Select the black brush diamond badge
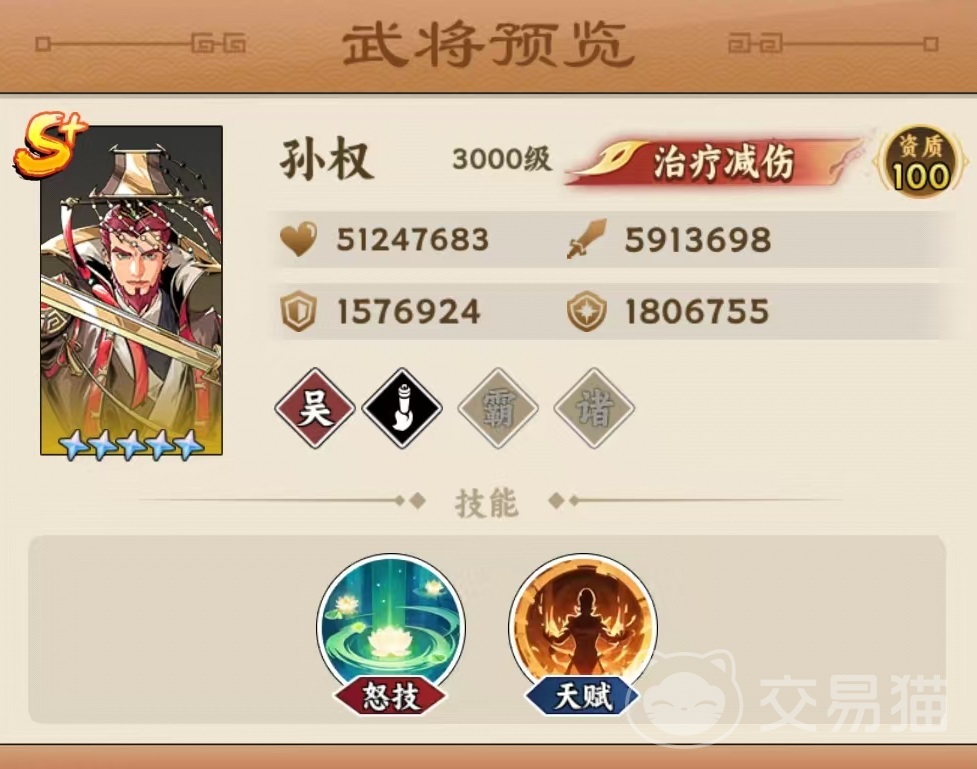Screen dimensions: 977x769 403,408
